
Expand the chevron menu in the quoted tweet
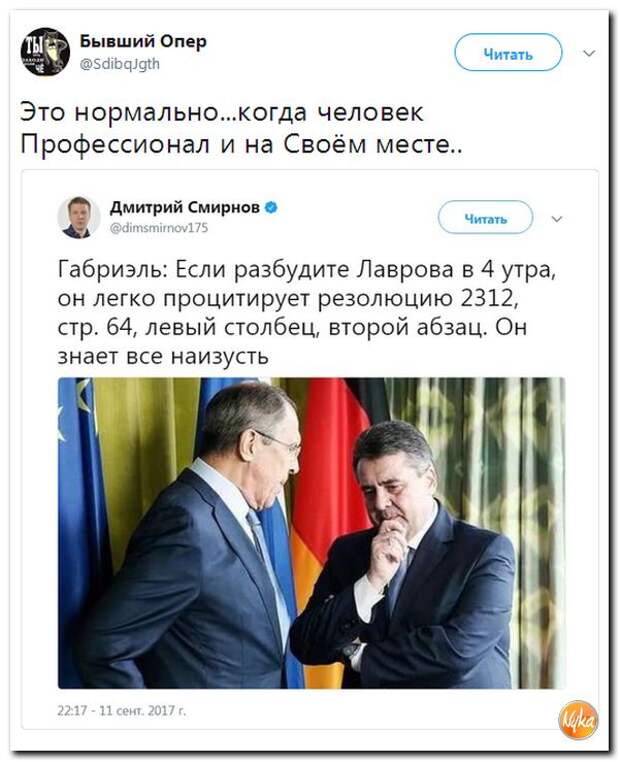(x=557, y=219)
